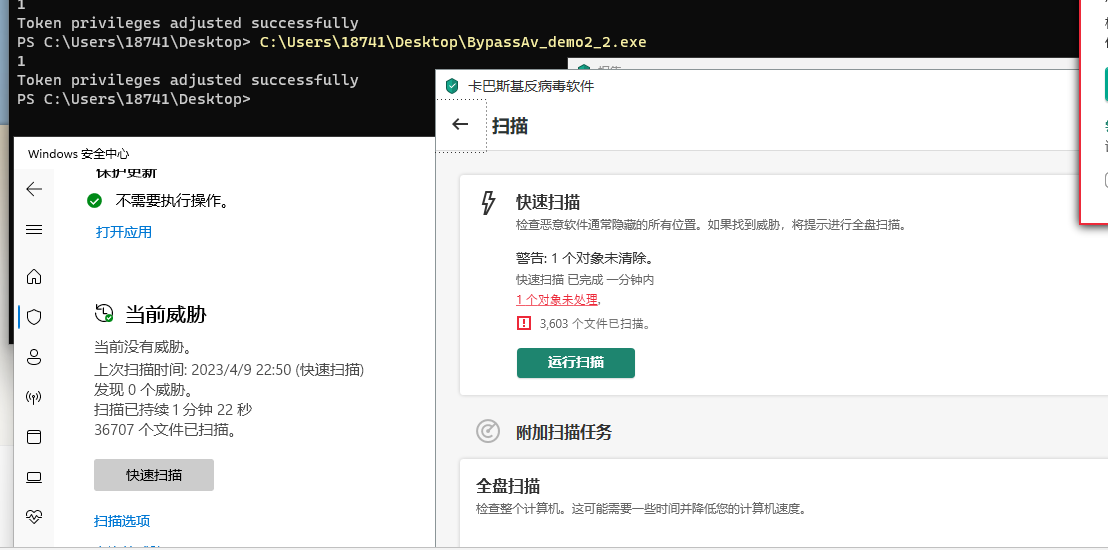1108x550 pixels.
Task: Click the 警告: 1 个对象未清除 text
Action: 584,258
